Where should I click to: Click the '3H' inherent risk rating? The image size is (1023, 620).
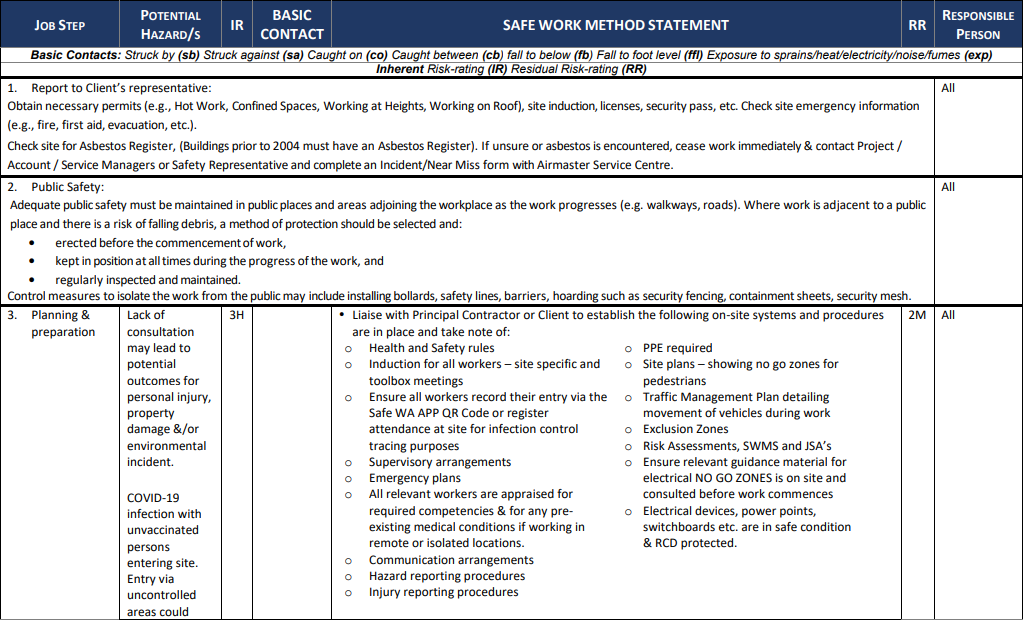pos(237,315)
